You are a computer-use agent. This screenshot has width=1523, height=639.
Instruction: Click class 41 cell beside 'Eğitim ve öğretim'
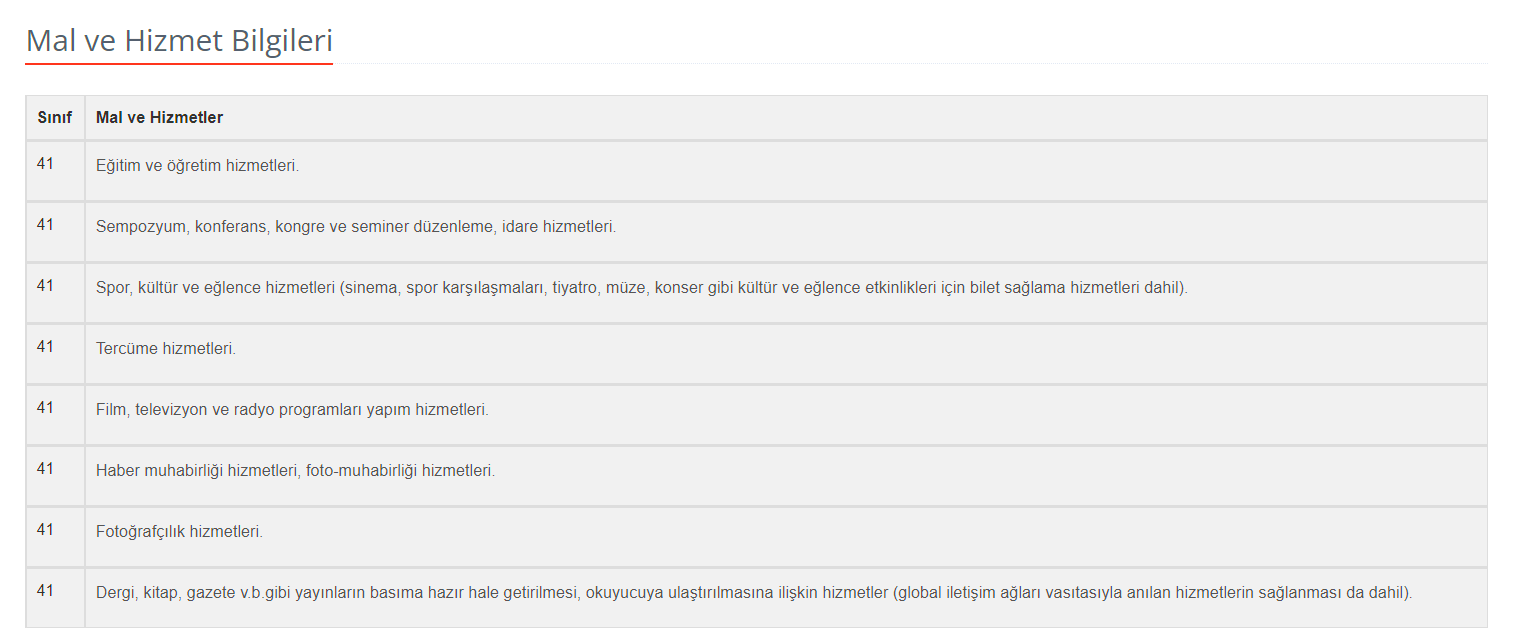pyautogui.click(x=45, y=163)
